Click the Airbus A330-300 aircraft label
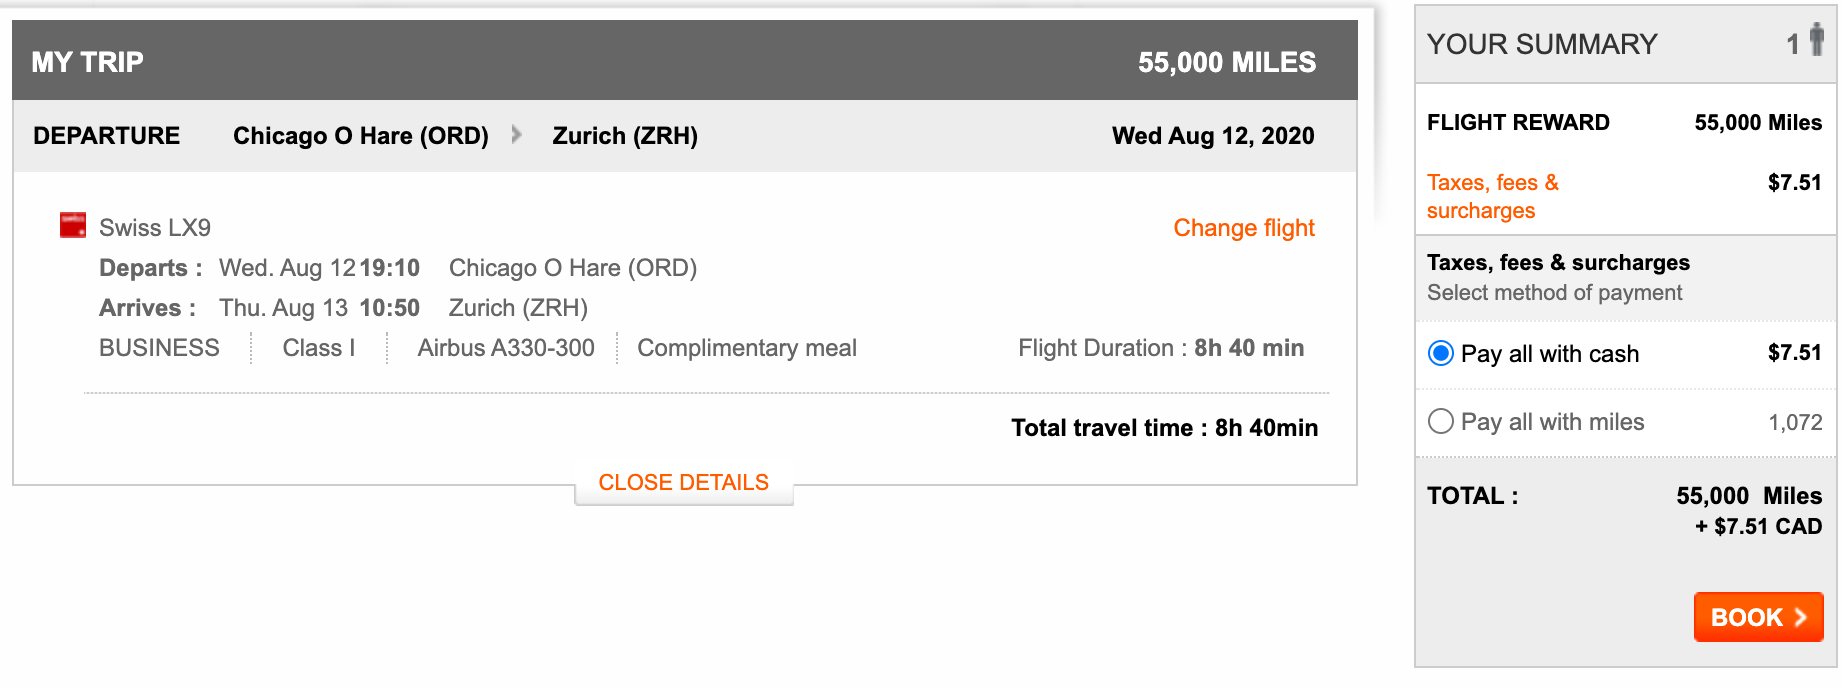The height and width of the screenshot is (688, 1842). coord(505,348)
